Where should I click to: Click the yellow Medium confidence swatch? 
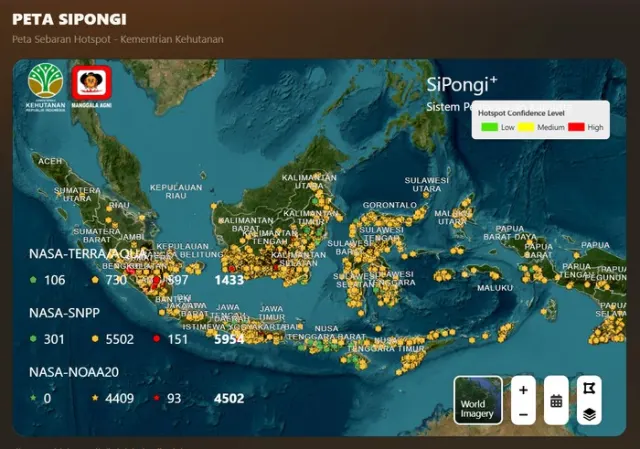click(x=526, y=127)
